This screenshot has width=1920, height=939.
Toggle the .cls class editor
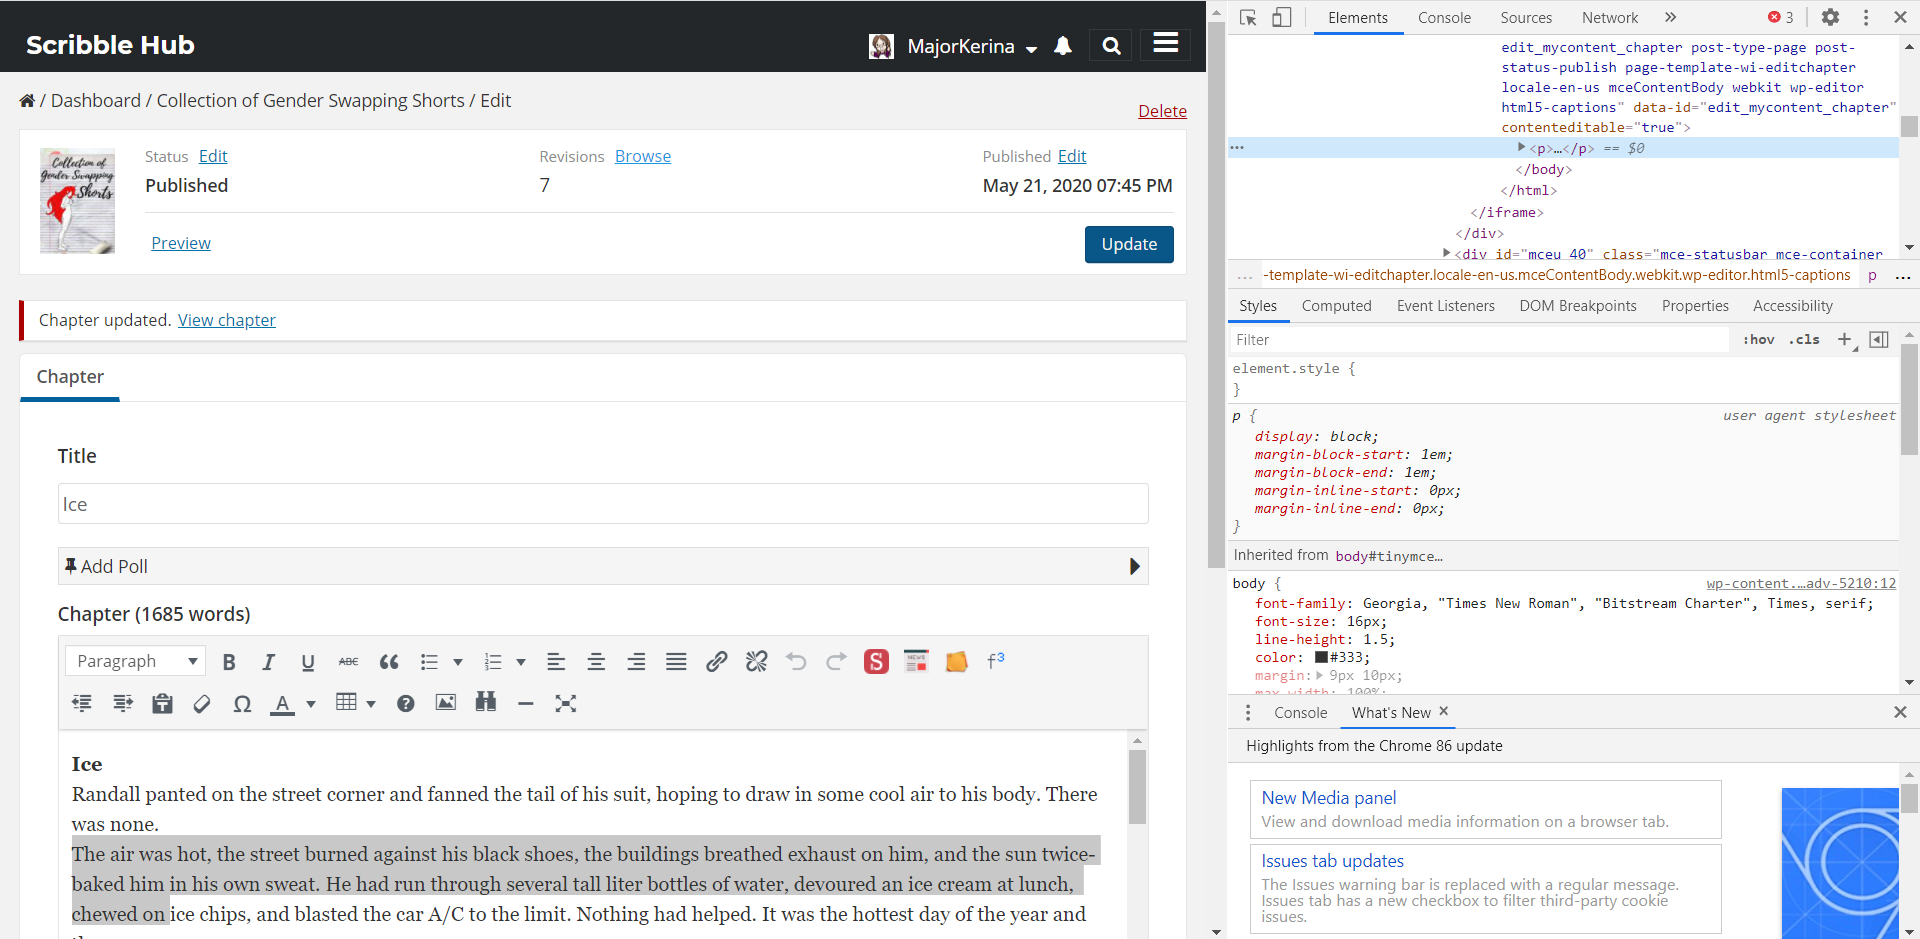coord(1805,340)
